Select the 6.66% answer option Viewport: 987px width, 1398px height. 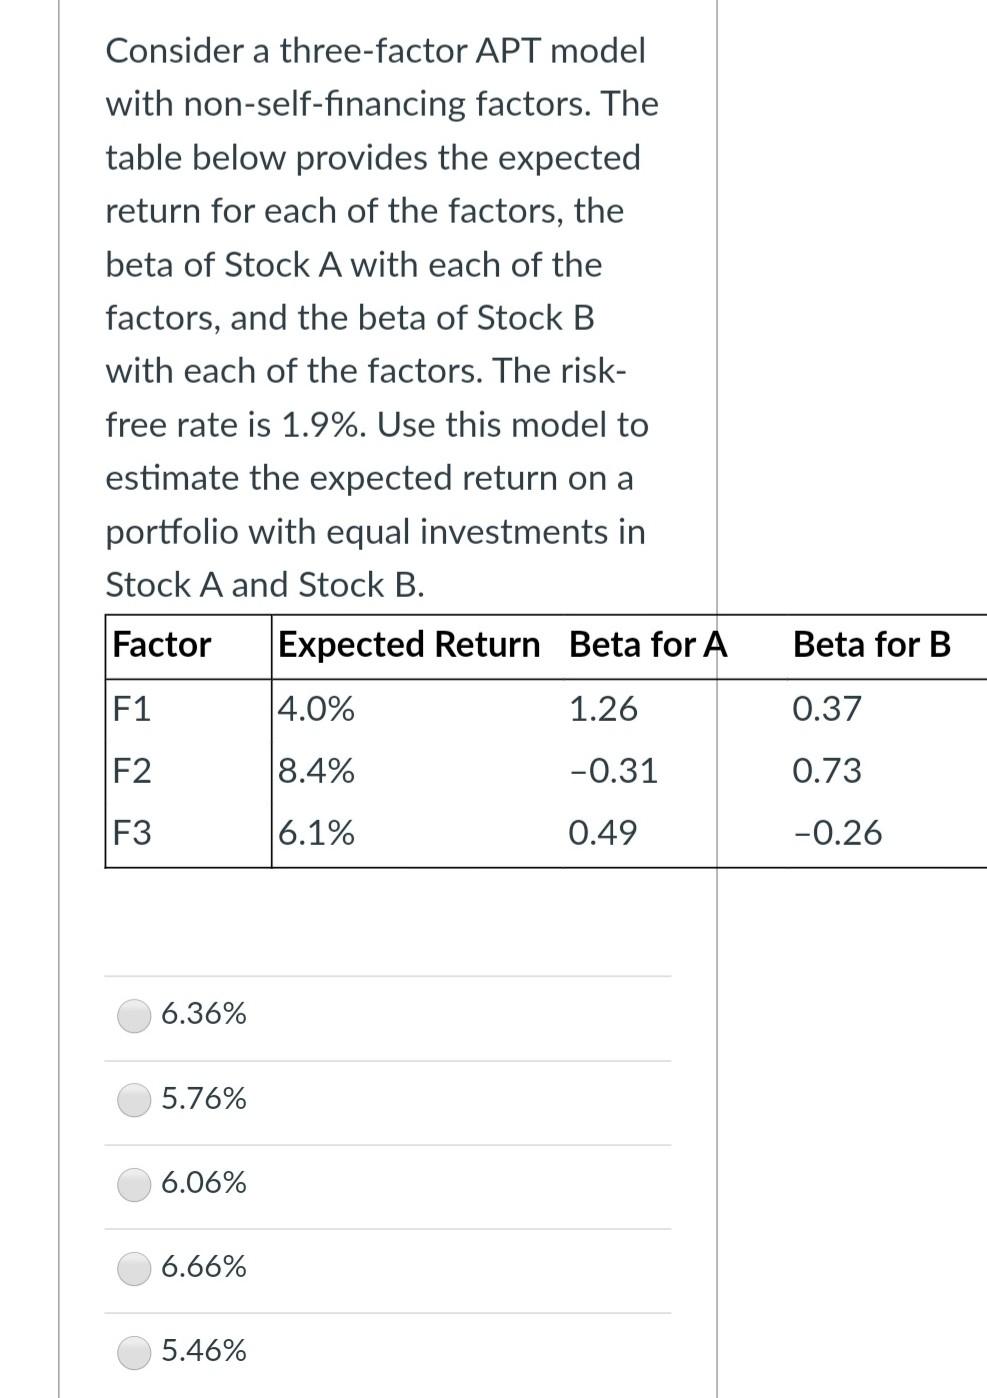point(133,1268)
